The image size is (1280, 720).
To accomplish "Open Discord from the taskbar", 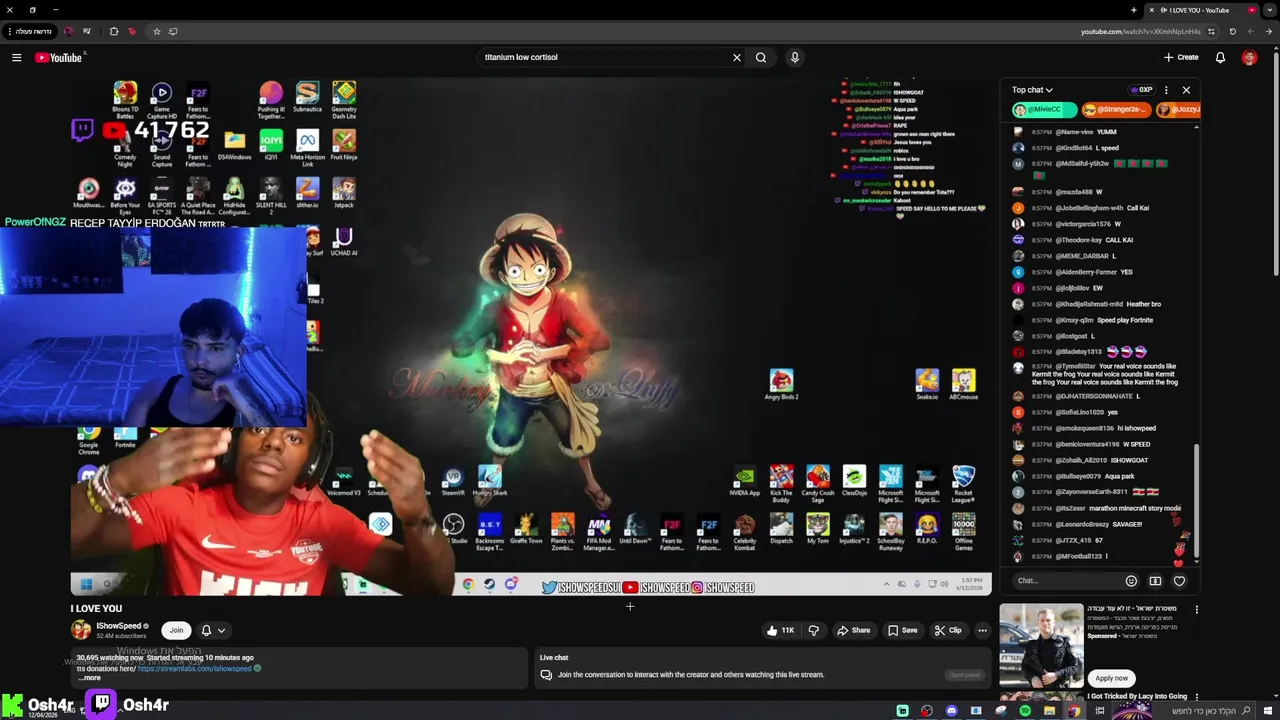I will [951, 711].
